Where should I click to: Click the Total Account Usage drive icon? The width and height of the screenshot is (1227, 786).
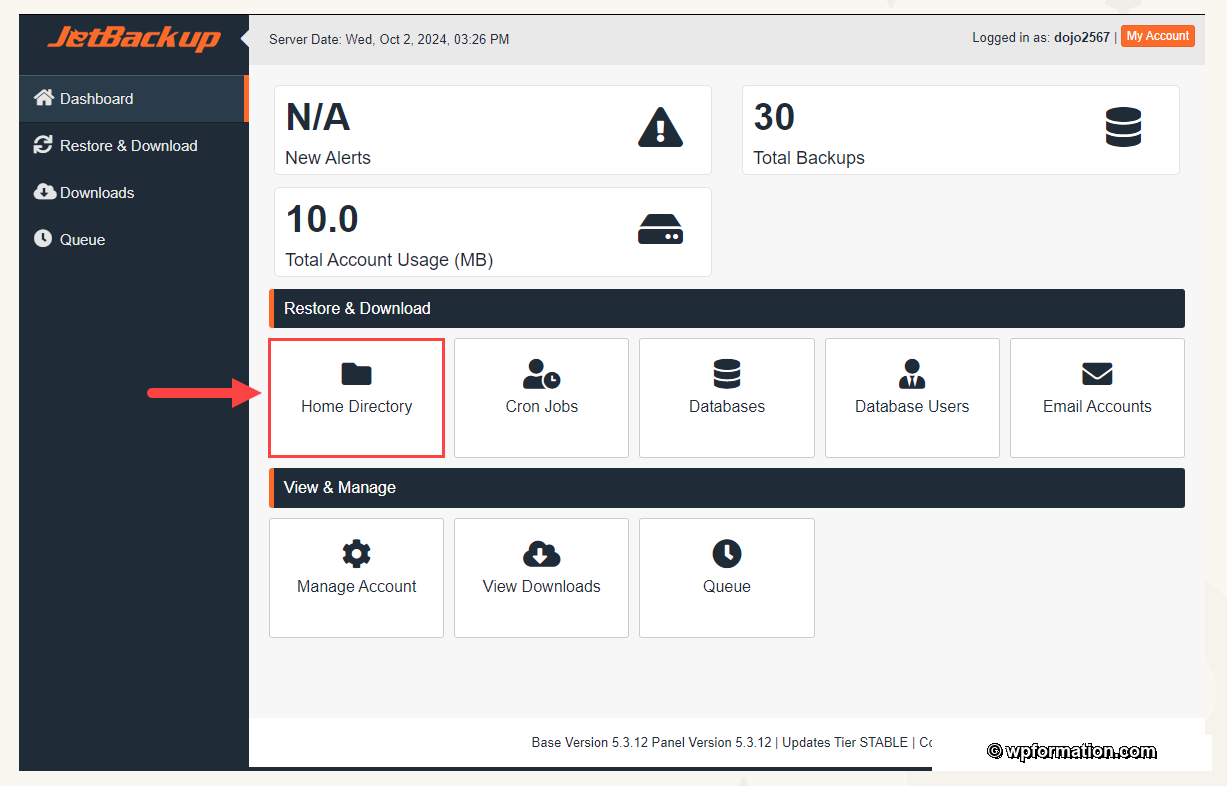(x=660, y=230)
